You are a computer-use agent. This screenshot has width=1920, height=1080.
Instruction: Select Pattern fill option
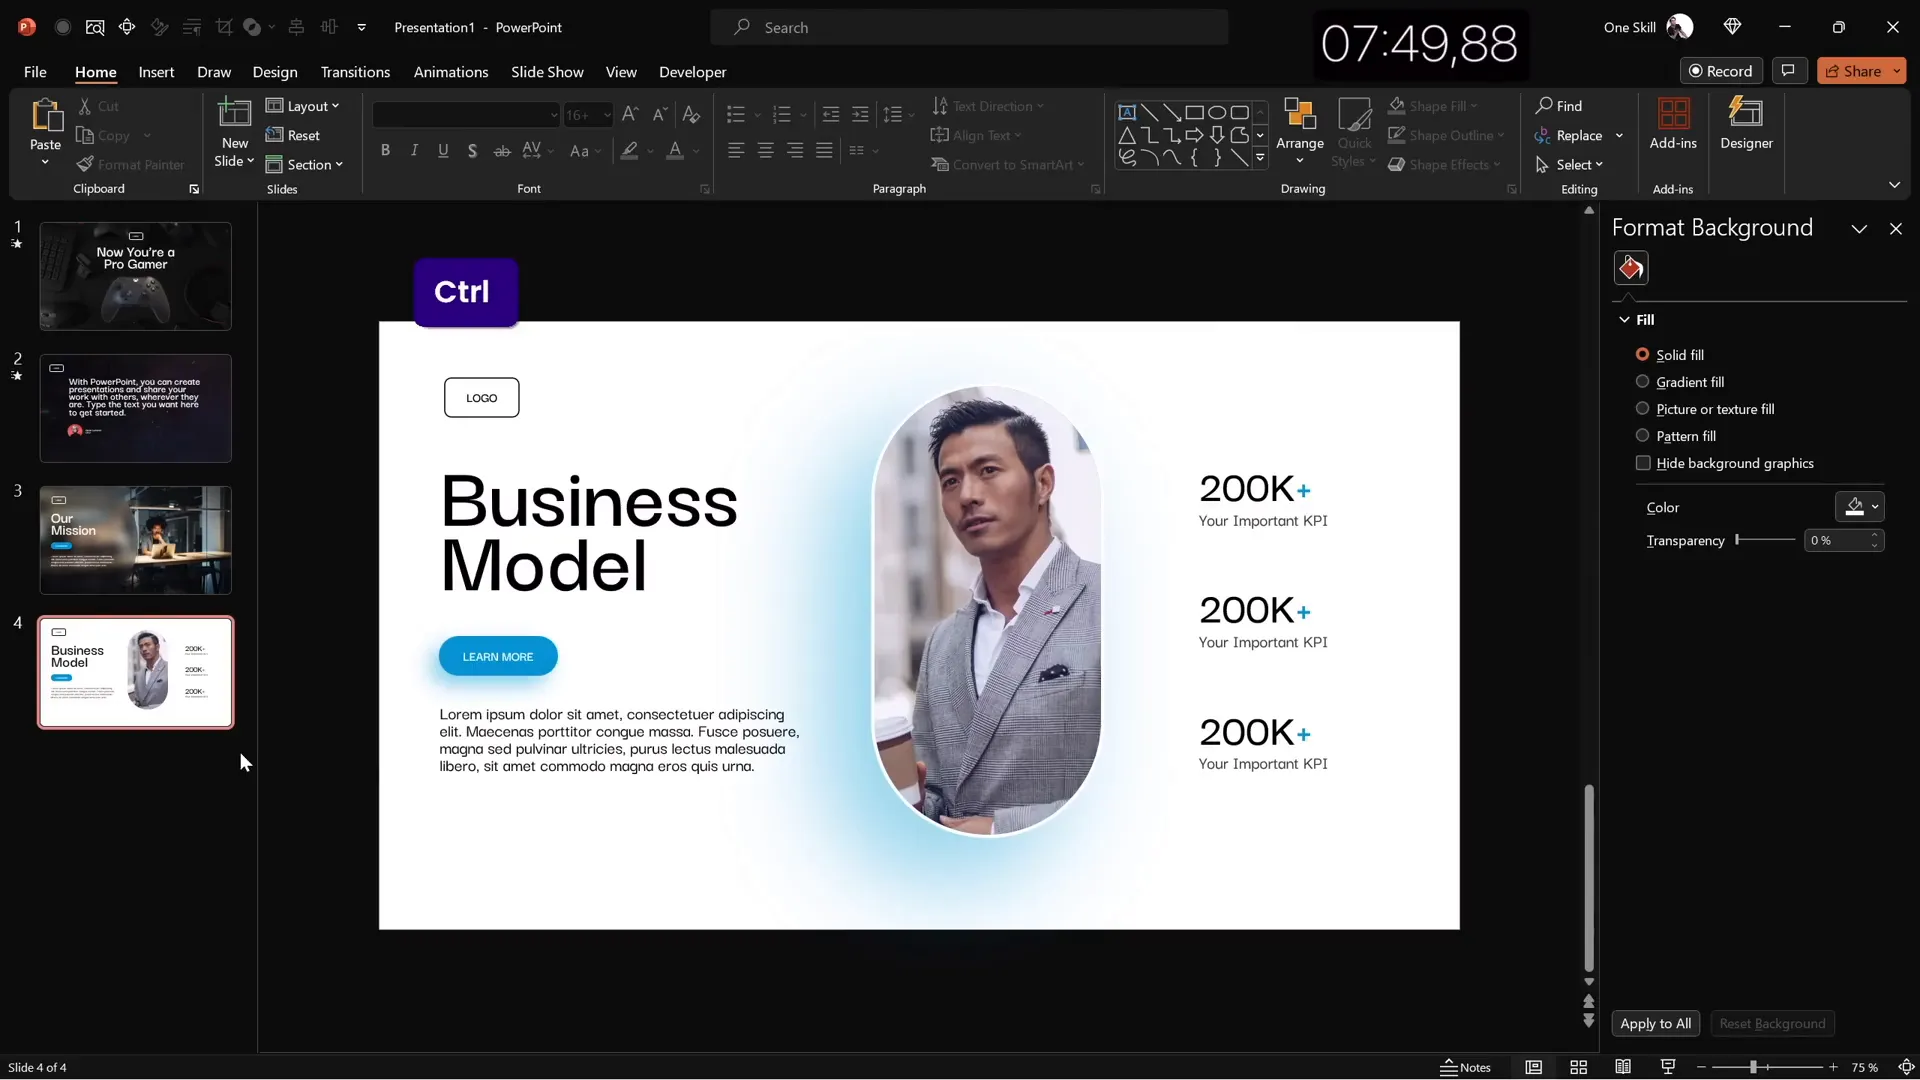[1642, 436]
